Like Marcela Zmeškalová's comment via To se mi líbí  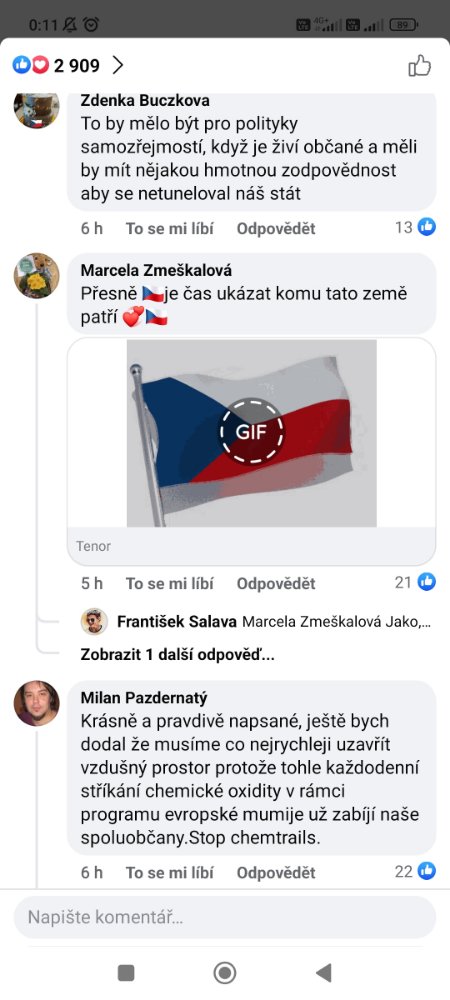tap(170, 584)
